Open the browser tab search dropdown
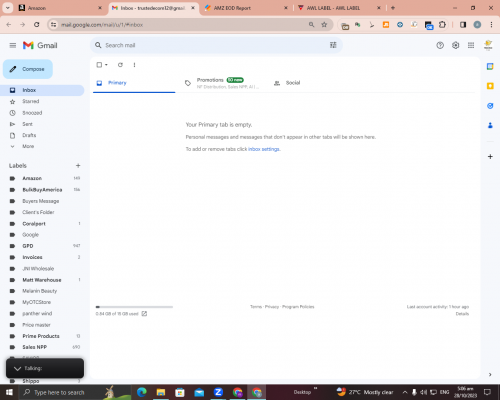 click(8, 8)
